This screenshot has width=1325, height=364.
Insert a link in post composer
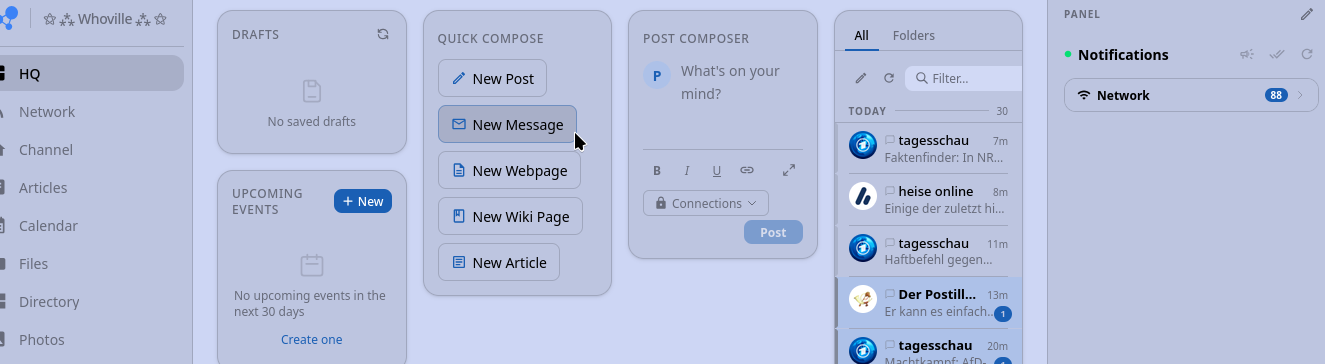[747, 170]
